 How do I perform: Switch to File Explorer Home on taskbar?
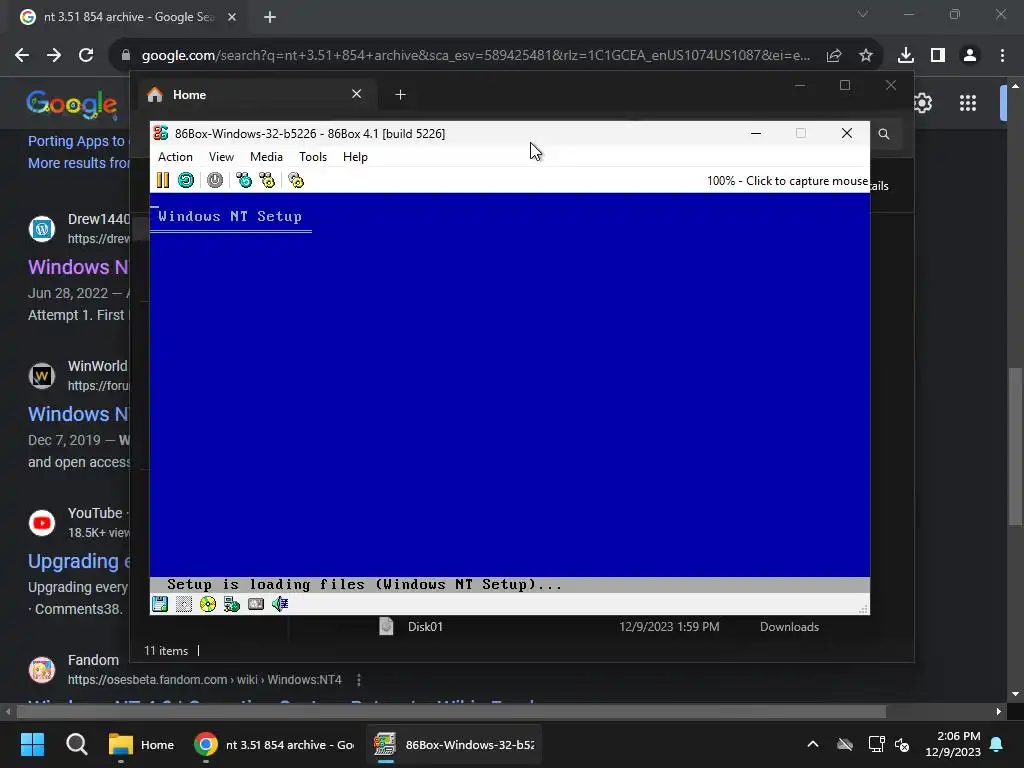pyautogui.click(x=141, y=744)
